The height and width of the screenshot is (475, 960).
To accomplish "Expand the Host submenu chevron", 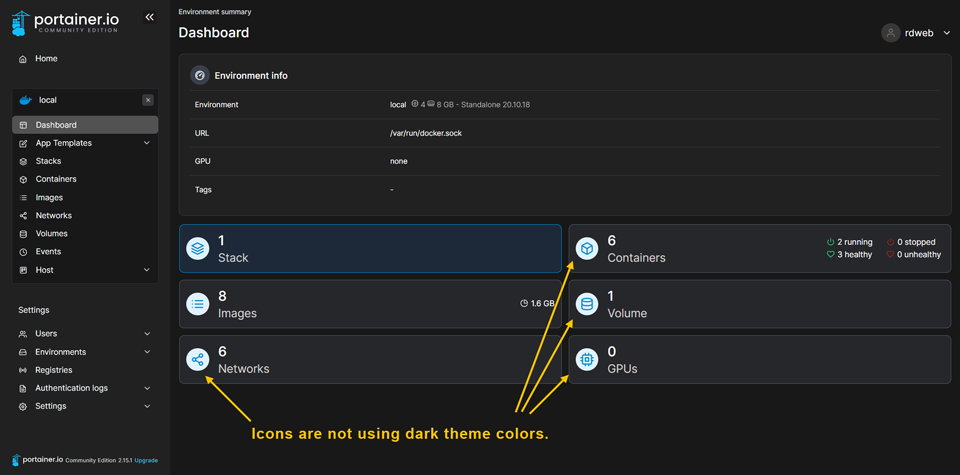I will click(146, 270).
